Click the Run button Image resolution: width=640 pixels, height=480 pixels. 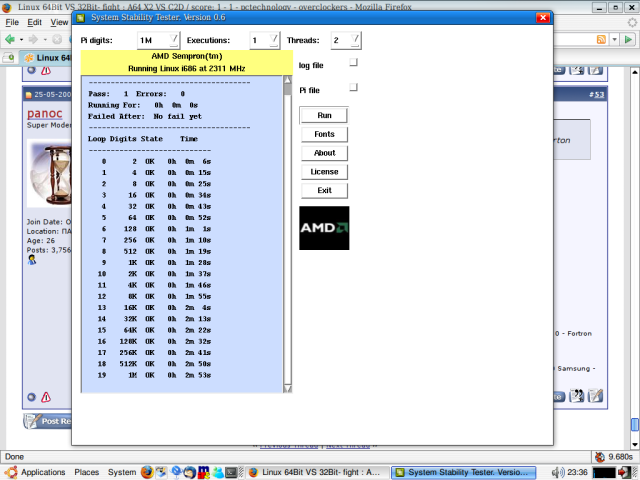click(324, 116)
